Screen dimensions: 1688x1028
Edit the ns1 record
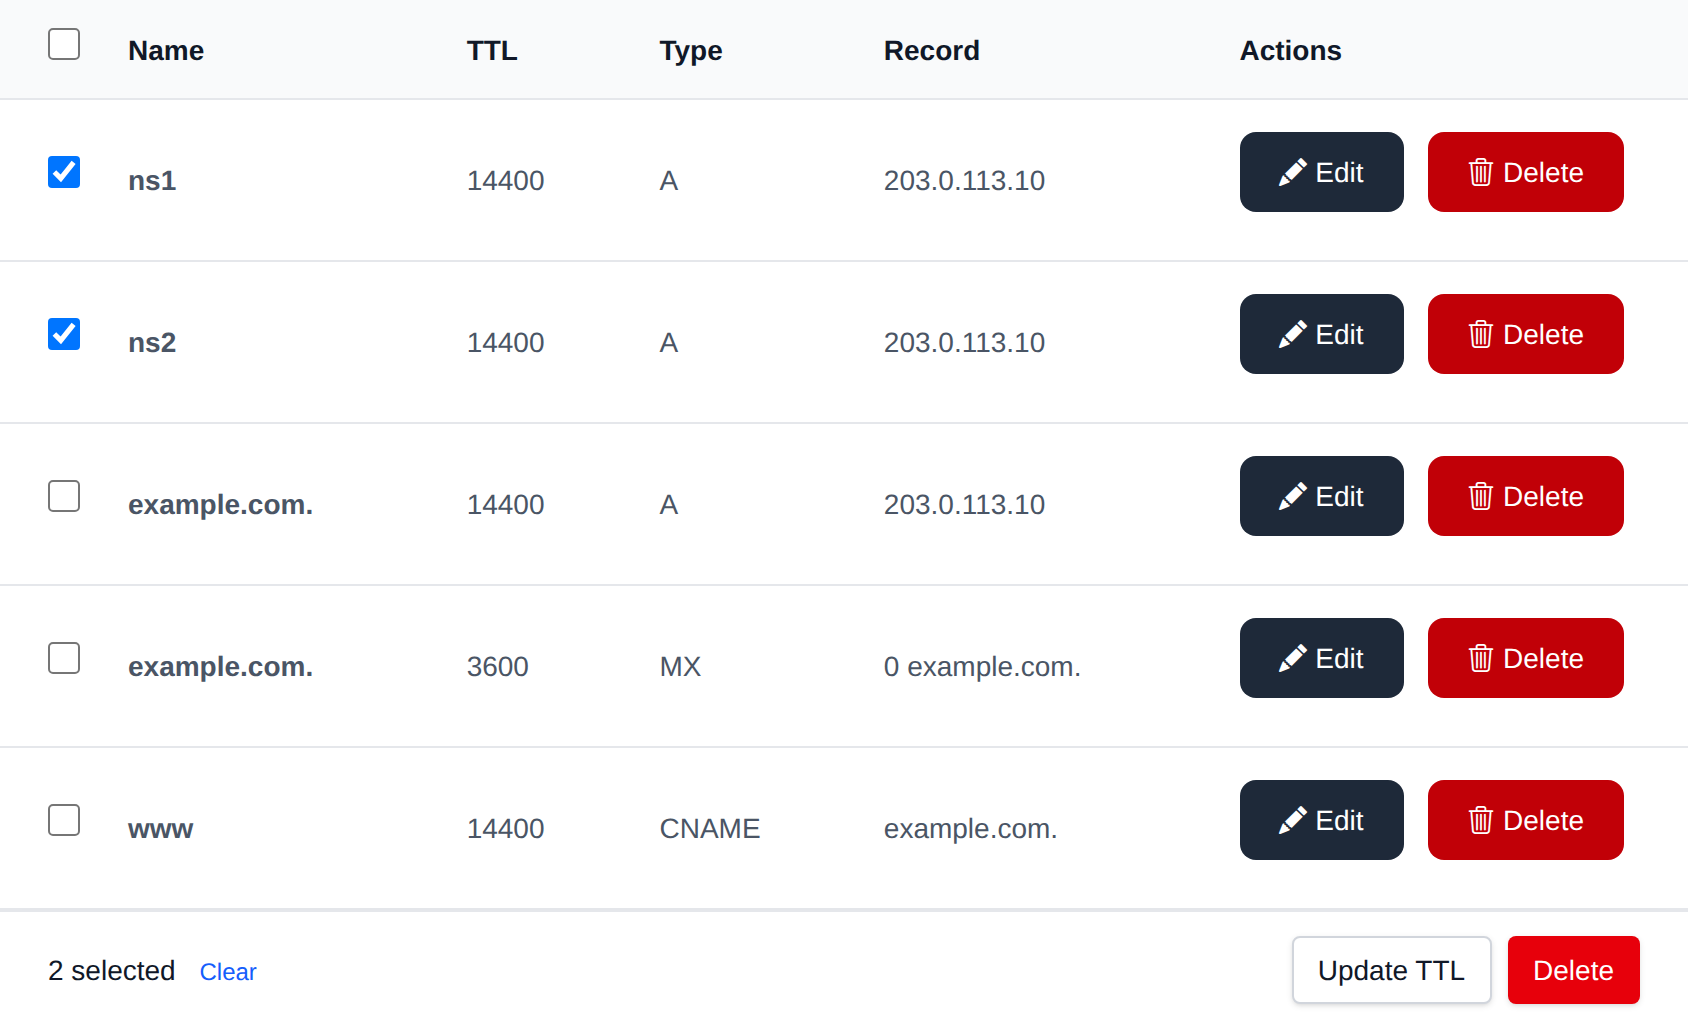(x=1321, y=172)
